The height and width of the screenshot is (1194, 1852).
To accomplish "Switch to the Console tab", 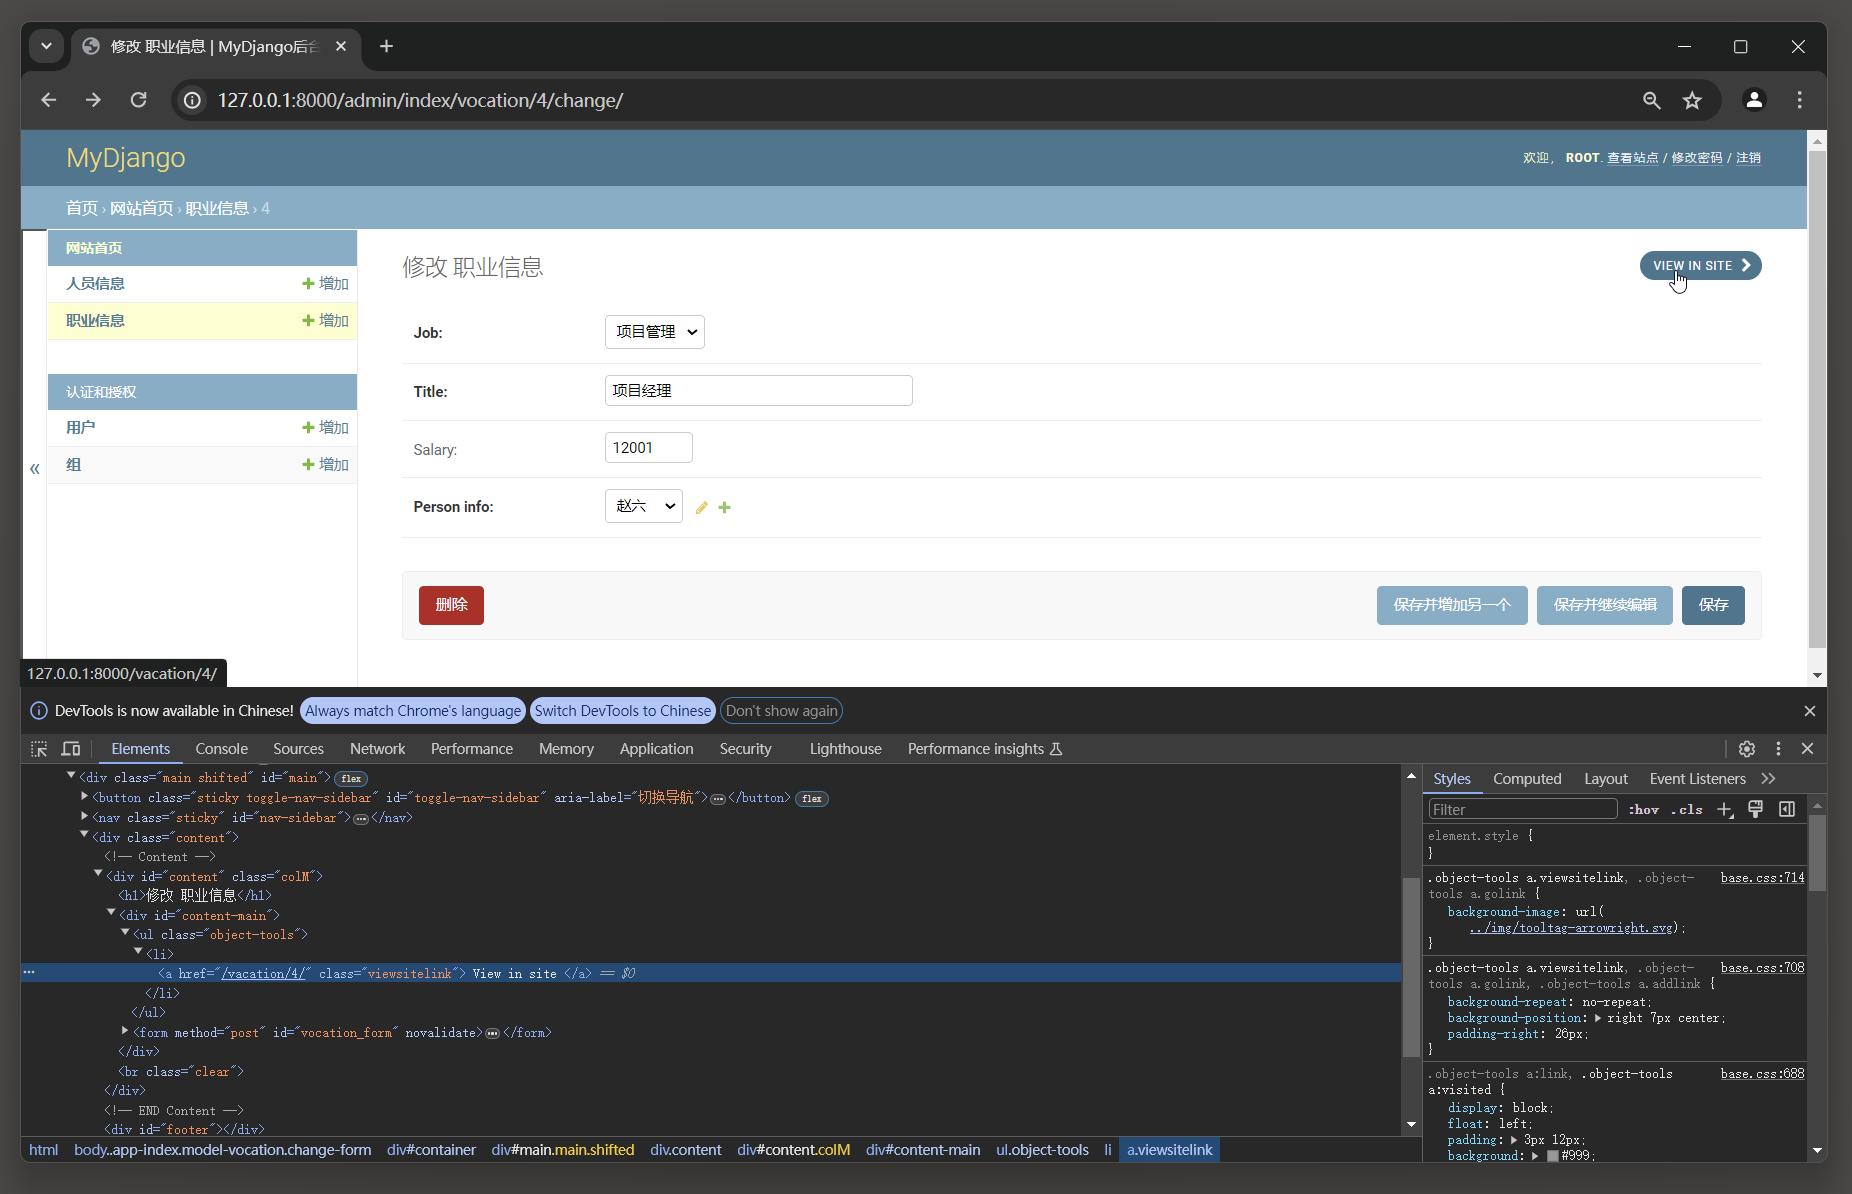I will click(x=221, y=749).
